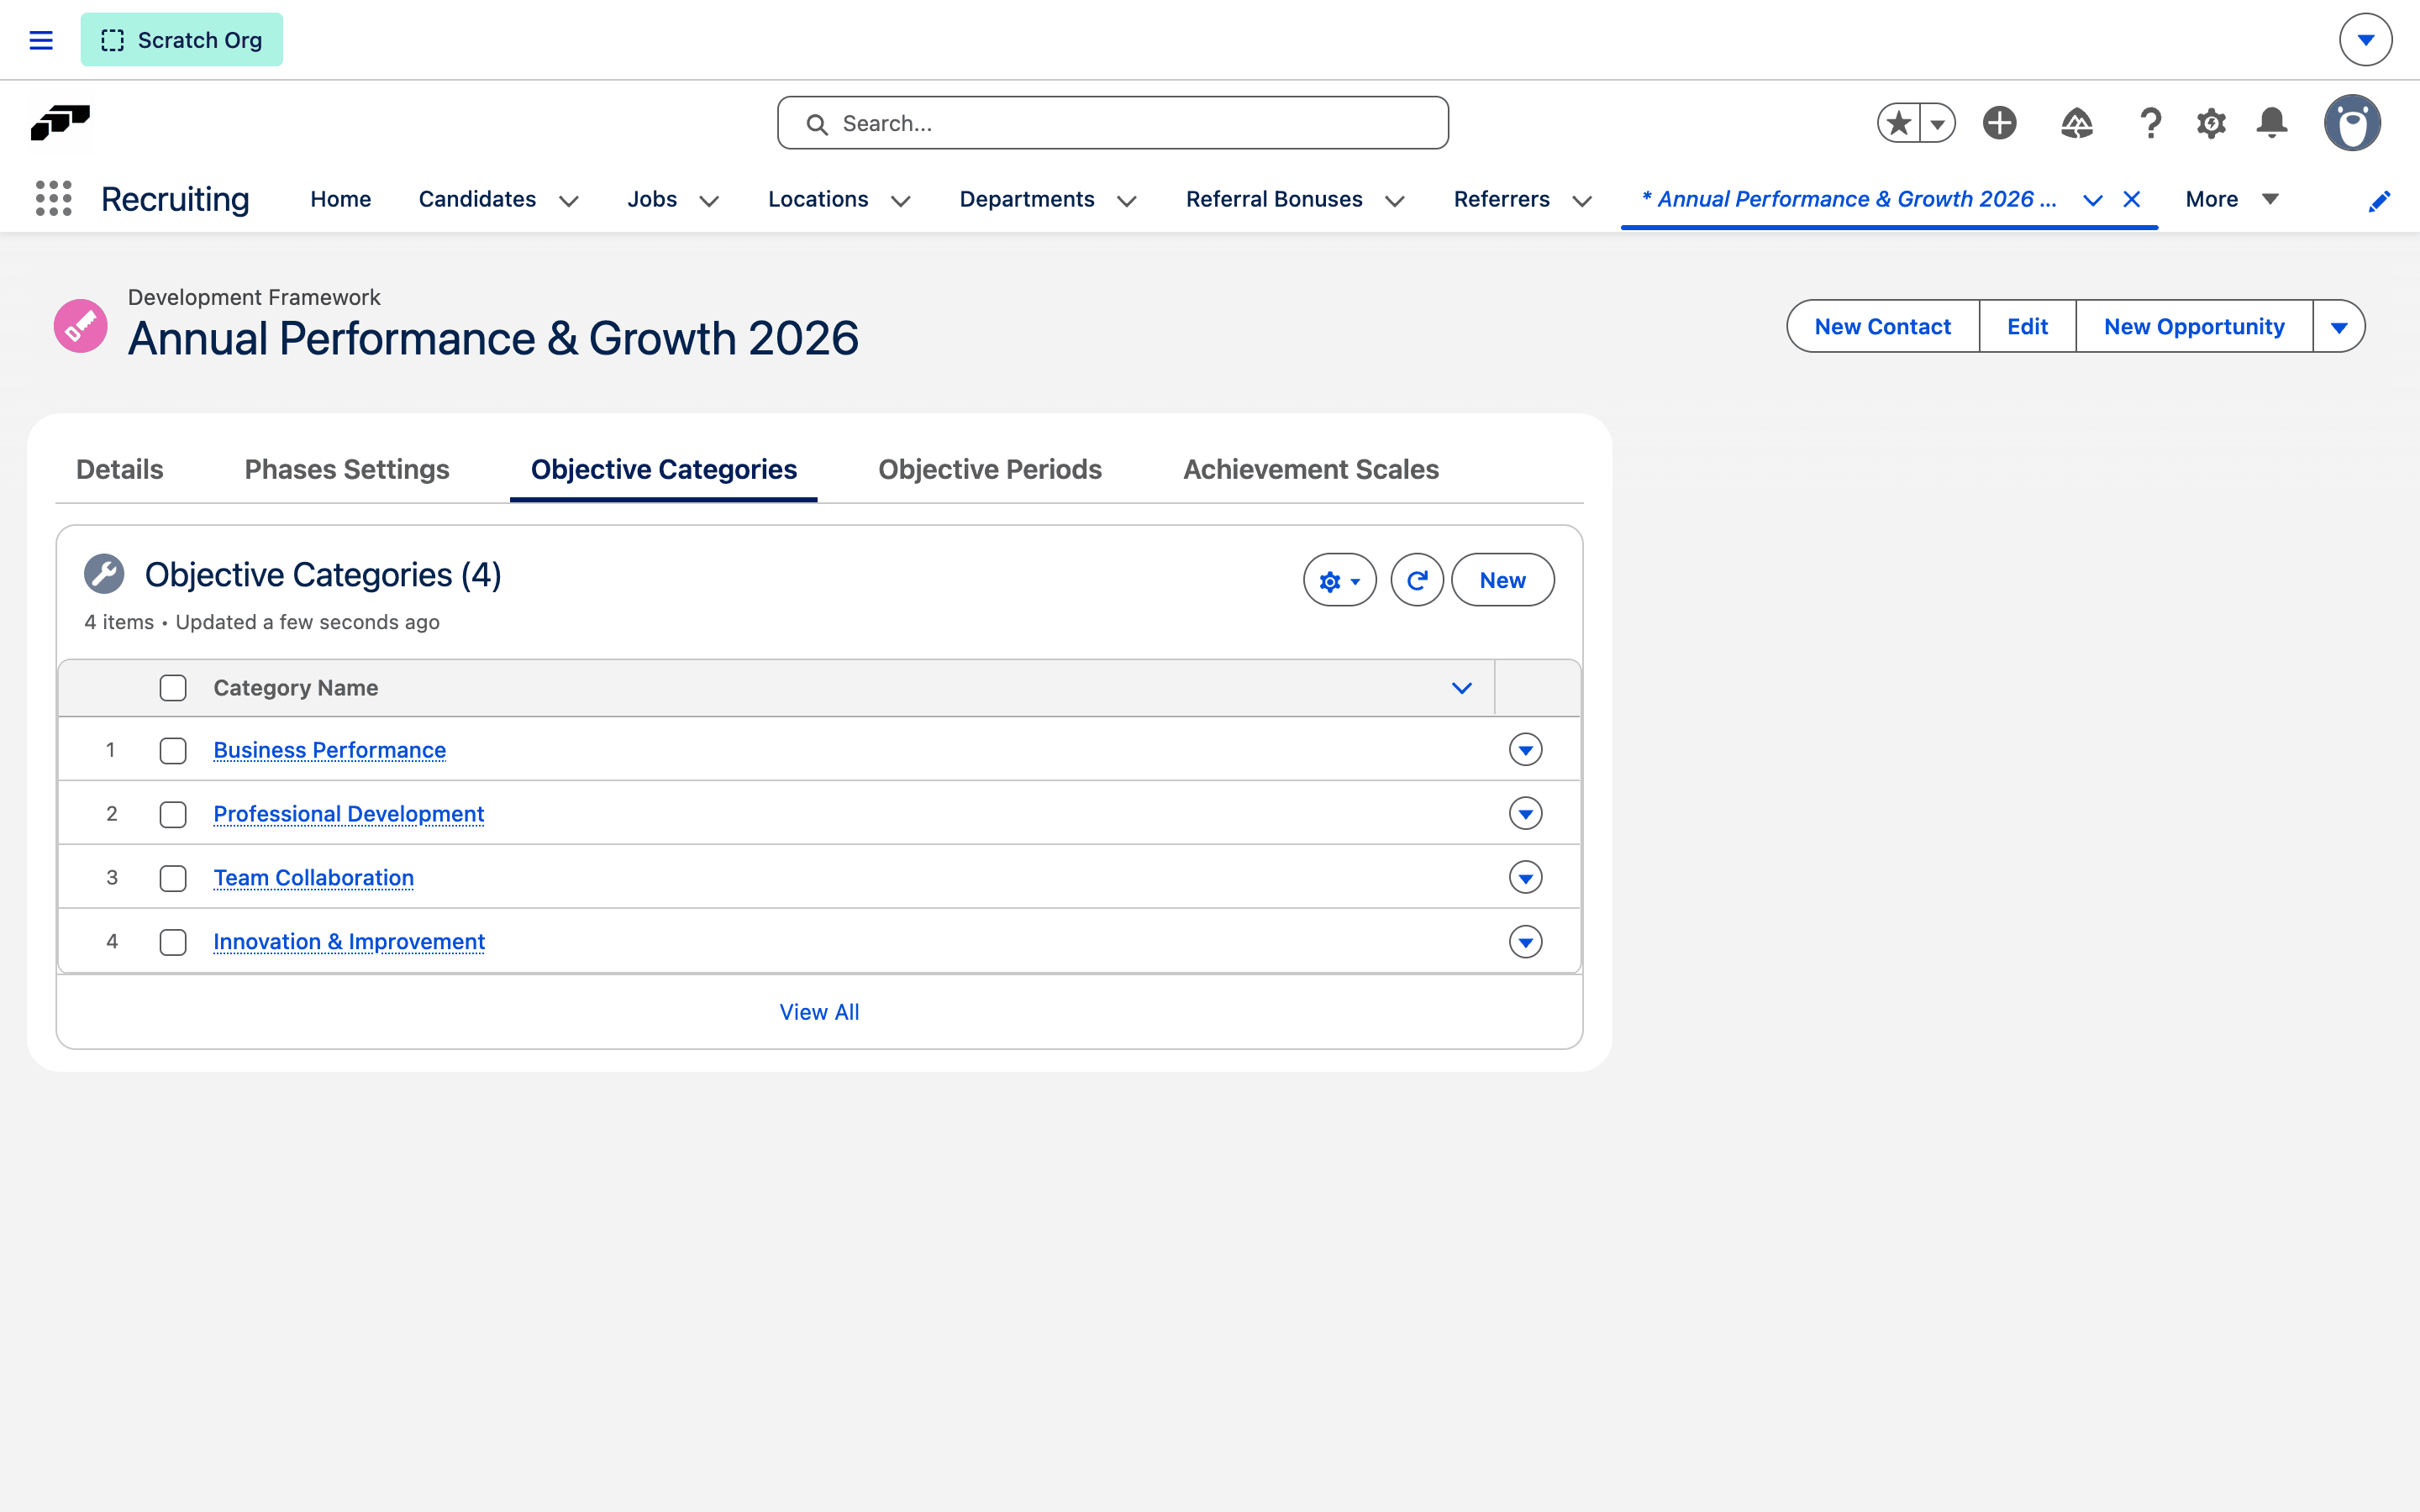Show row actions for Innovation & Improvement

pos(1525,942)
